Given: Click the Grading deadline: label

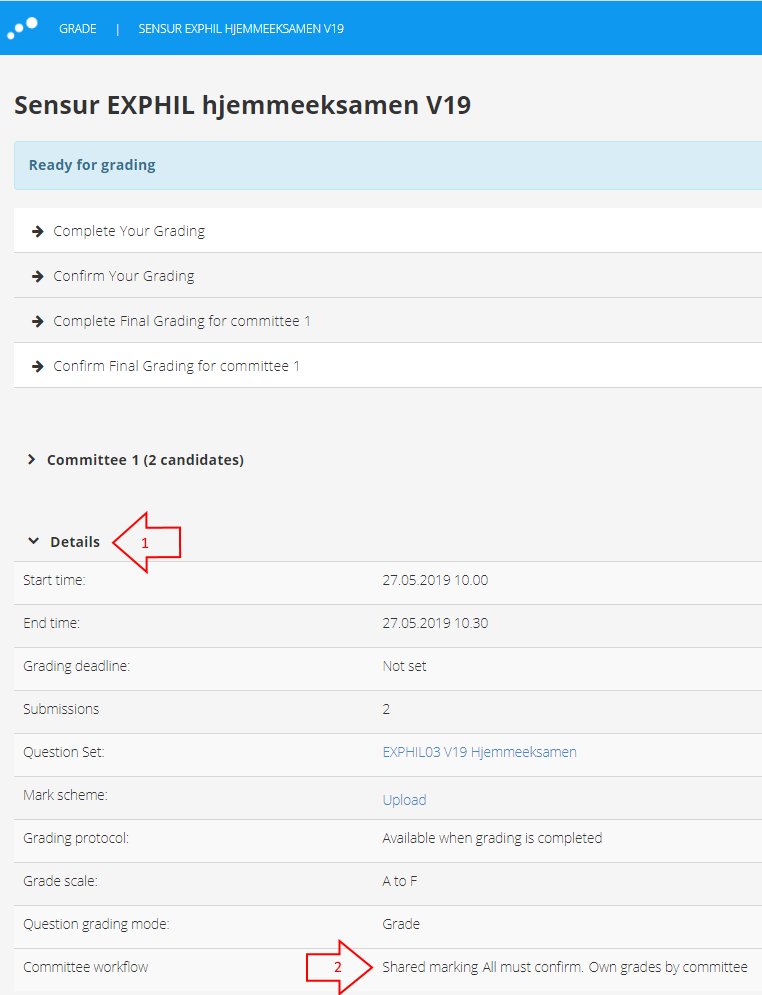Looking at the screenshot, I should (x=76, y=666).
